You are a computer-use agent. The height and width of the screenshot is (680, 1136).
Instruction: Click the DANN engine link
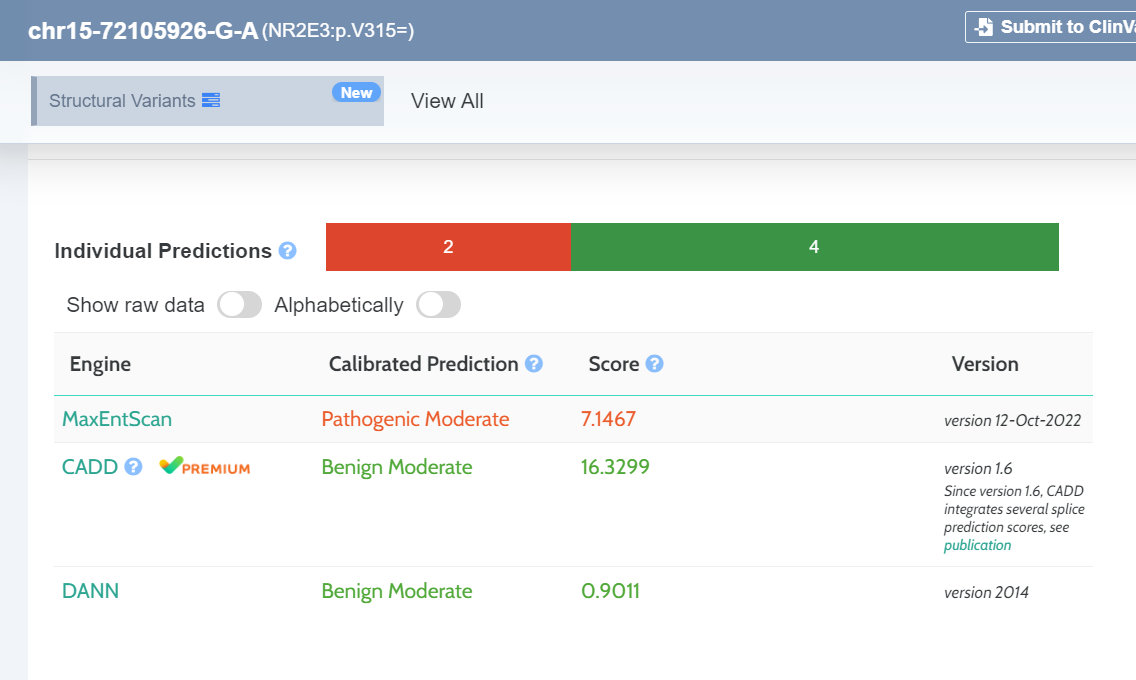coord(90,591)
